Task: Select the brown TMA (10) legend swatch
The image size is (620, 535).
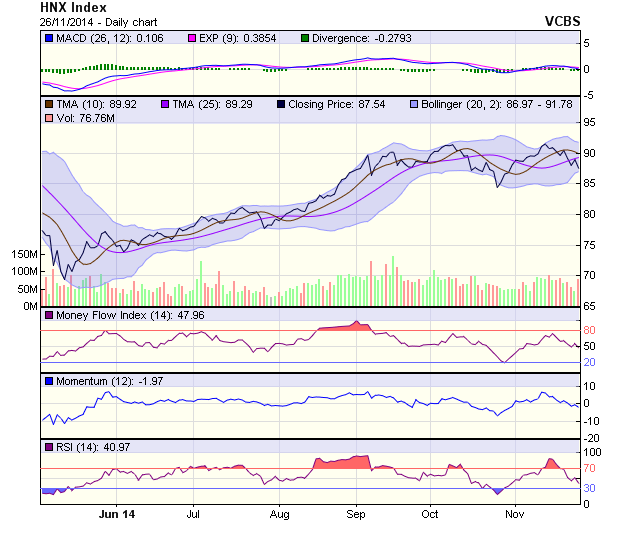Action: pyautogui.click(x=48, y=104)
